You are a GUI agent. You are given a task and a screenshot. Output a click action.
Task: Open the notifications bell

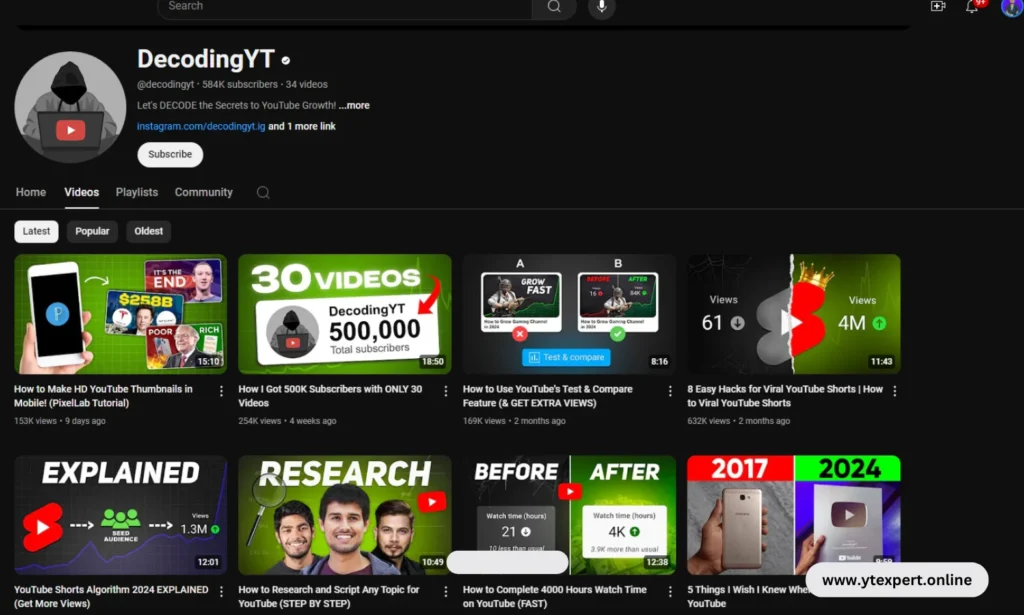(x=972, y=7)
